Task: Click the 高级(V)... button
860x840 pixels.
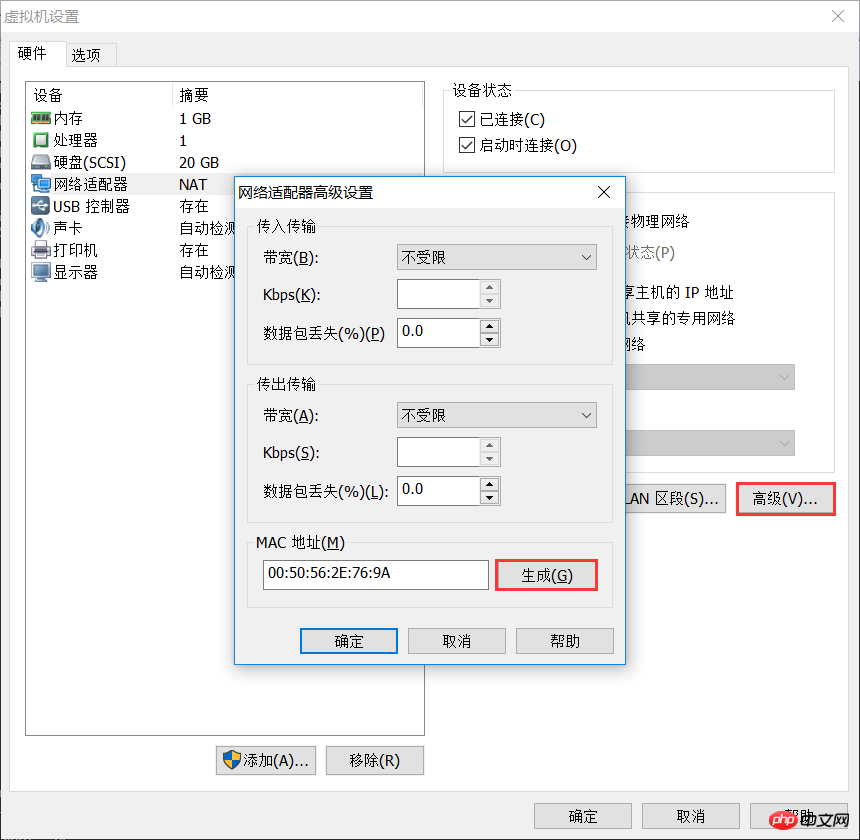Action: tap(785, 499)
